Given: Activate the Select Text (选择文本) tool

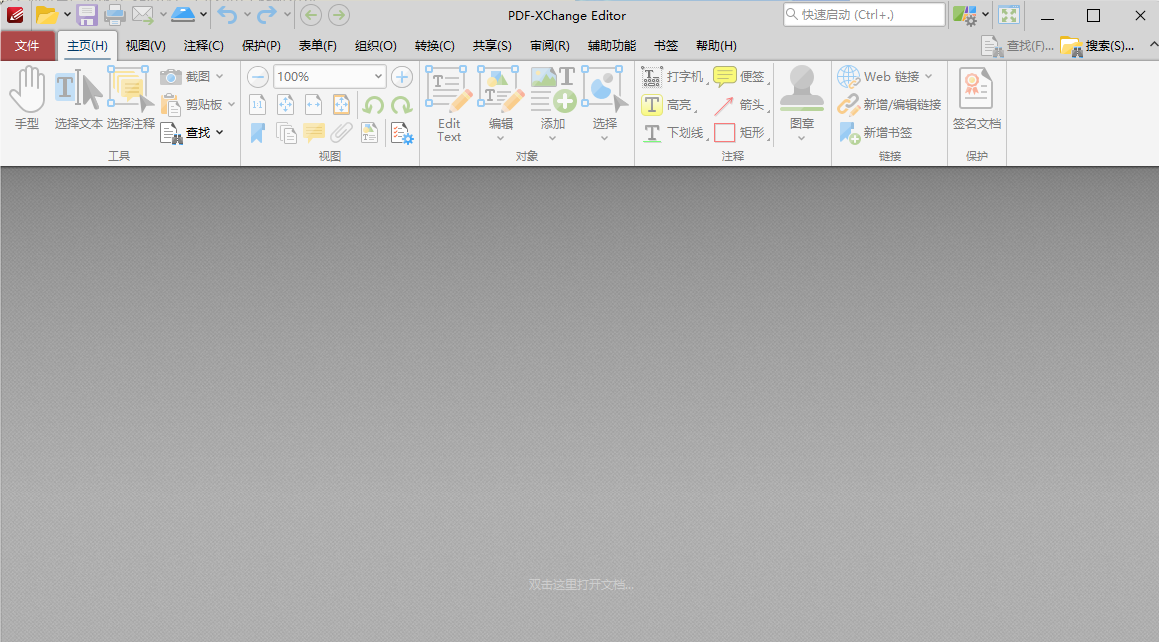Looking at the screenshot, I should click(x=78, y=98).
